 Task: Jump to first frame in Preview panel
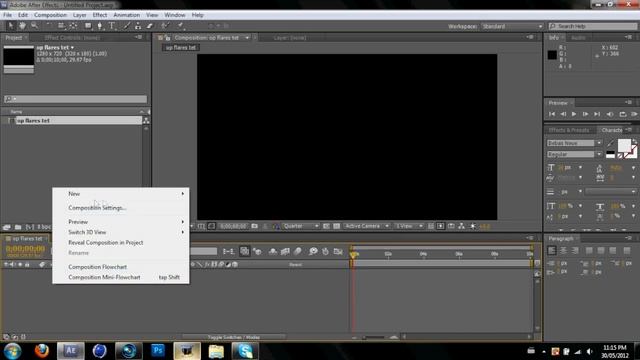click(552, 114)
